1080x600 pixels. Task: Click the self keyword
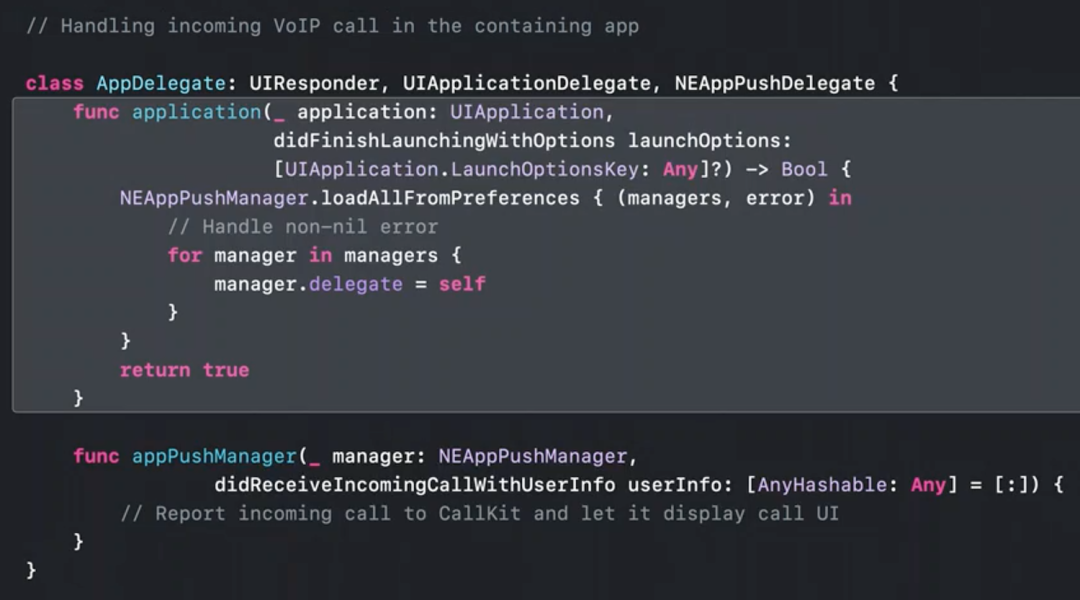[x=462, y=284]
